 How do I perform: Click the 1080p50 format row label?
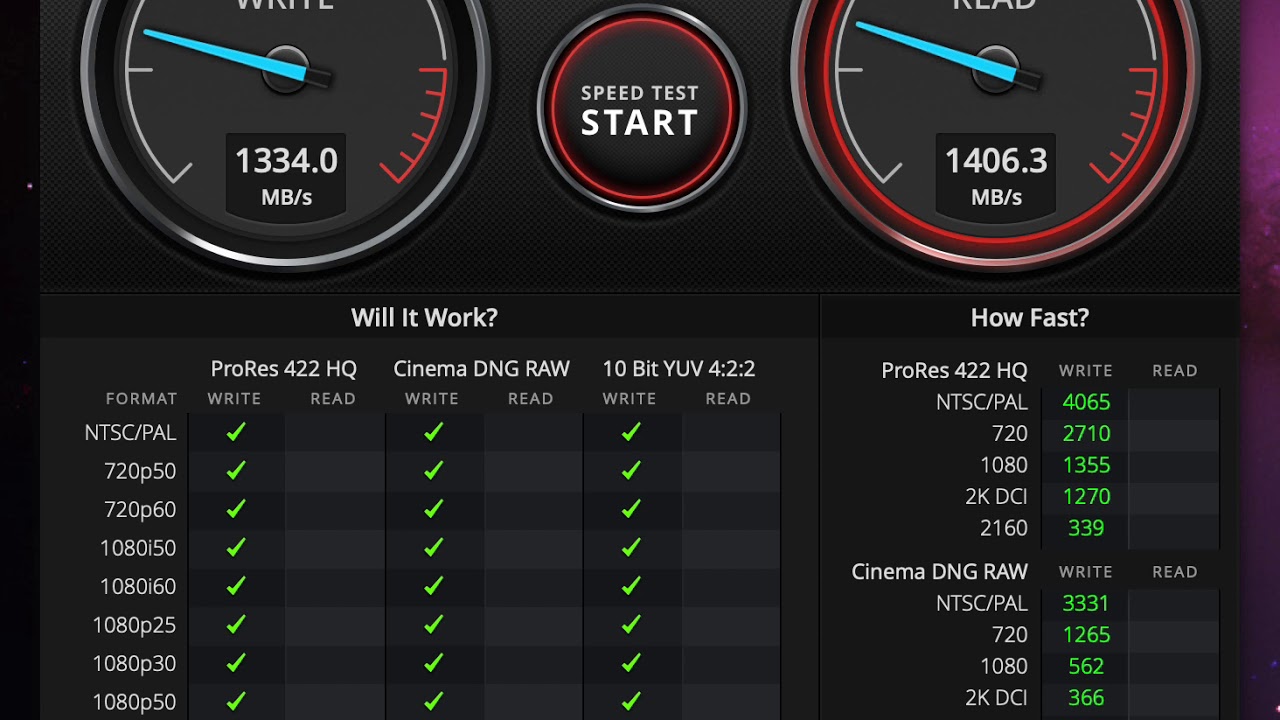click(134, 702)
